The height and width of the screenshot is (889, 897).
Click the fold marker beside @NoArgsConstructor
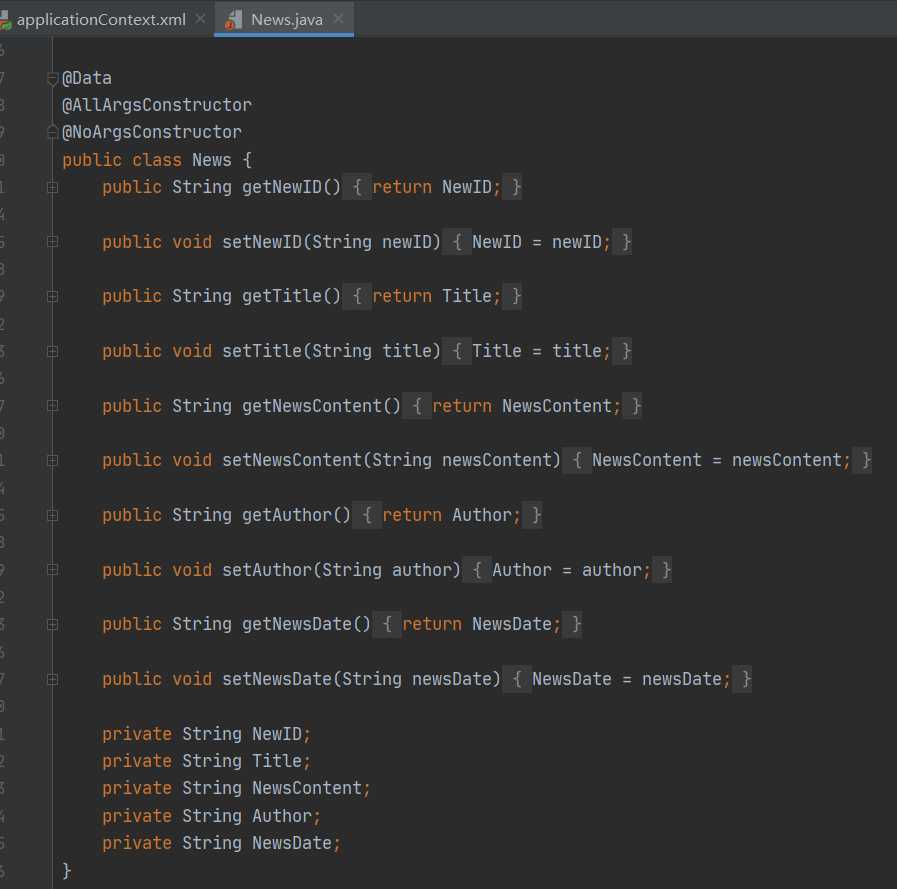pos(52,133)
